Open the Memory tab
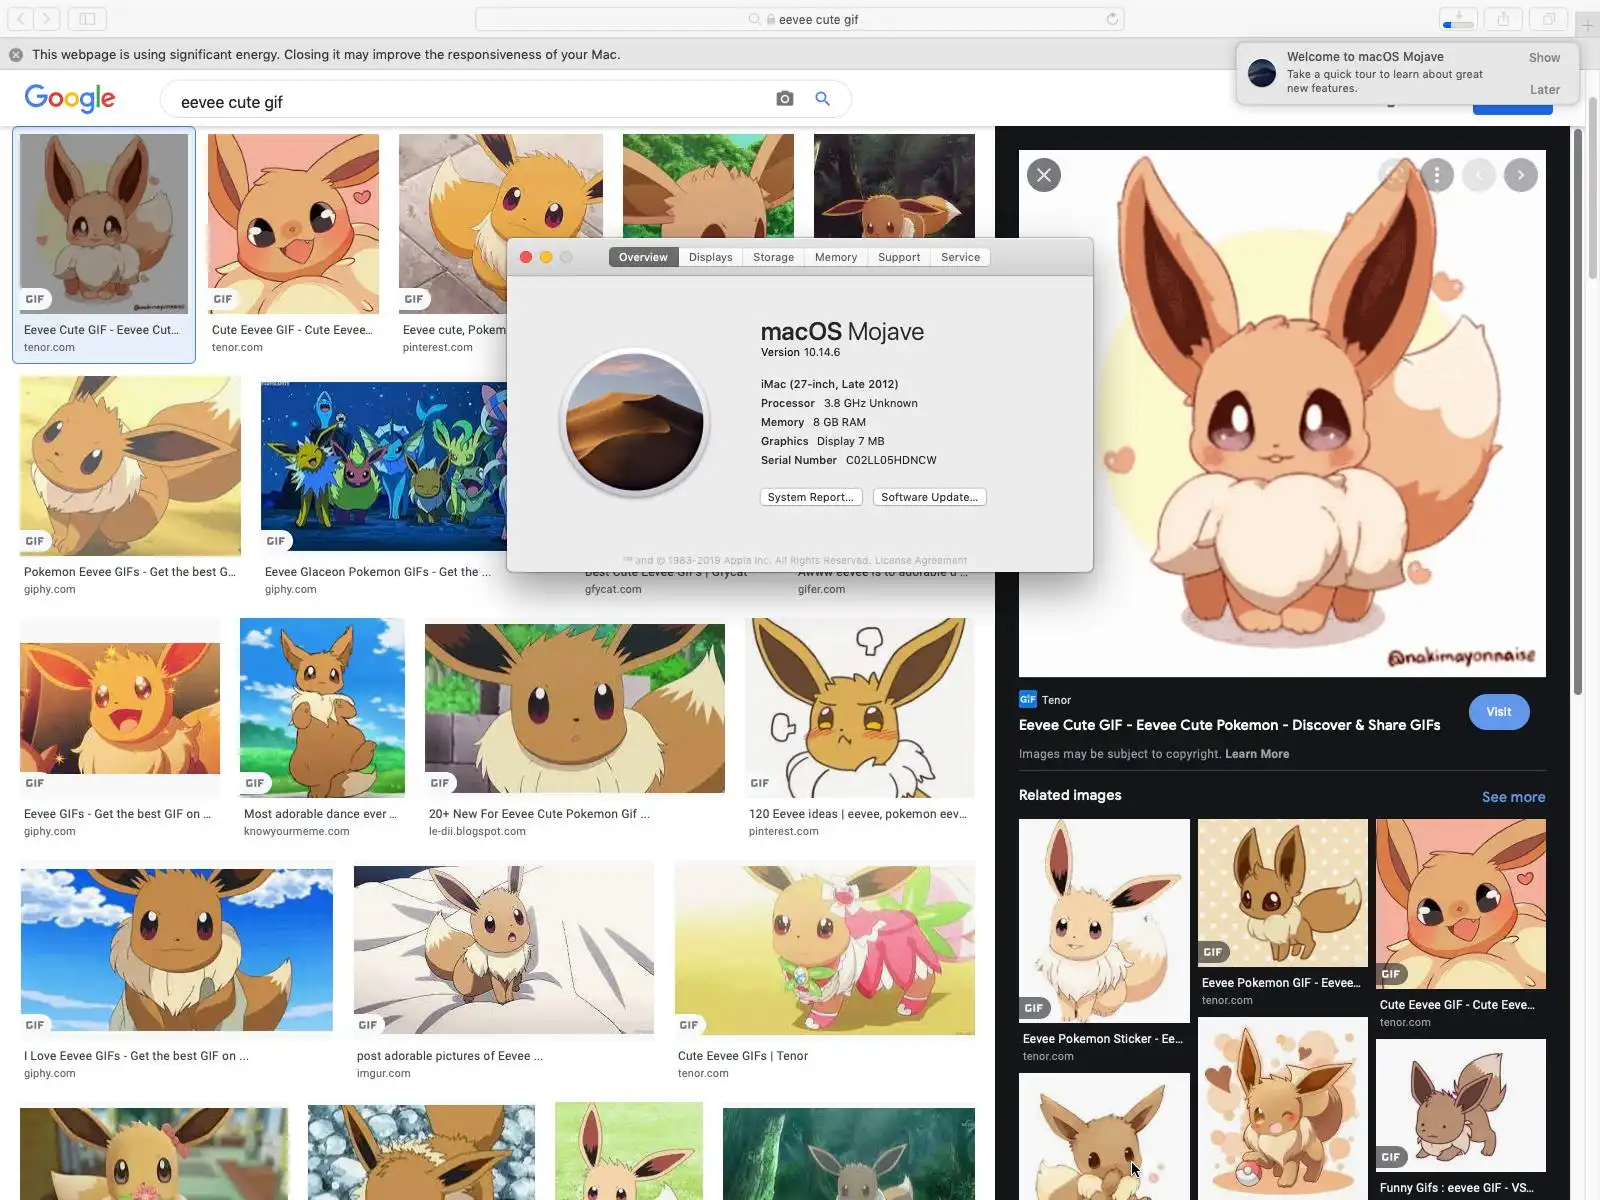Screen dimensions: 1600x1200 click(836, 257)
